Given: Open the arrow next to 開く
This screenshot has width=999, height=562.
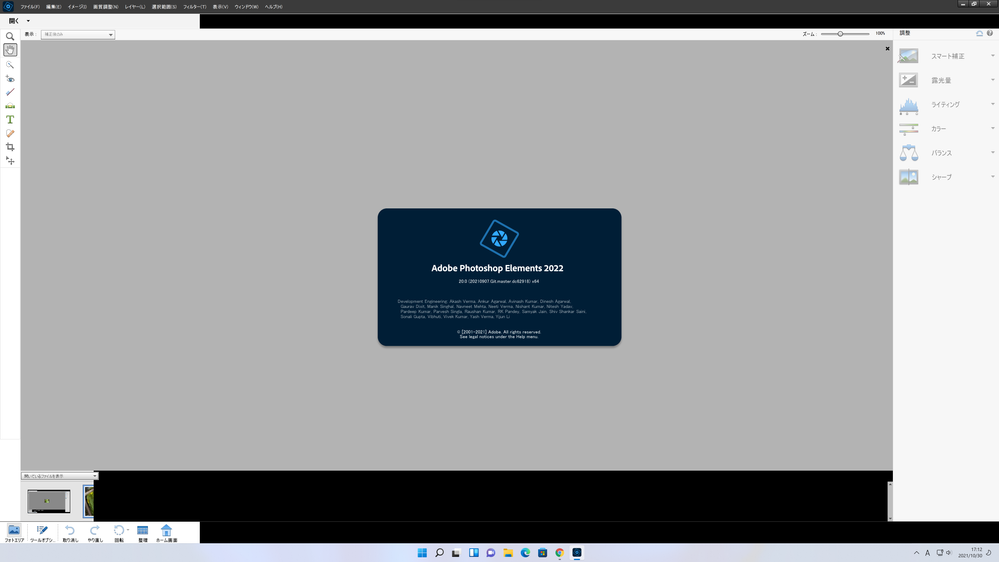Looking at the screenshot, I should point(28,21).
